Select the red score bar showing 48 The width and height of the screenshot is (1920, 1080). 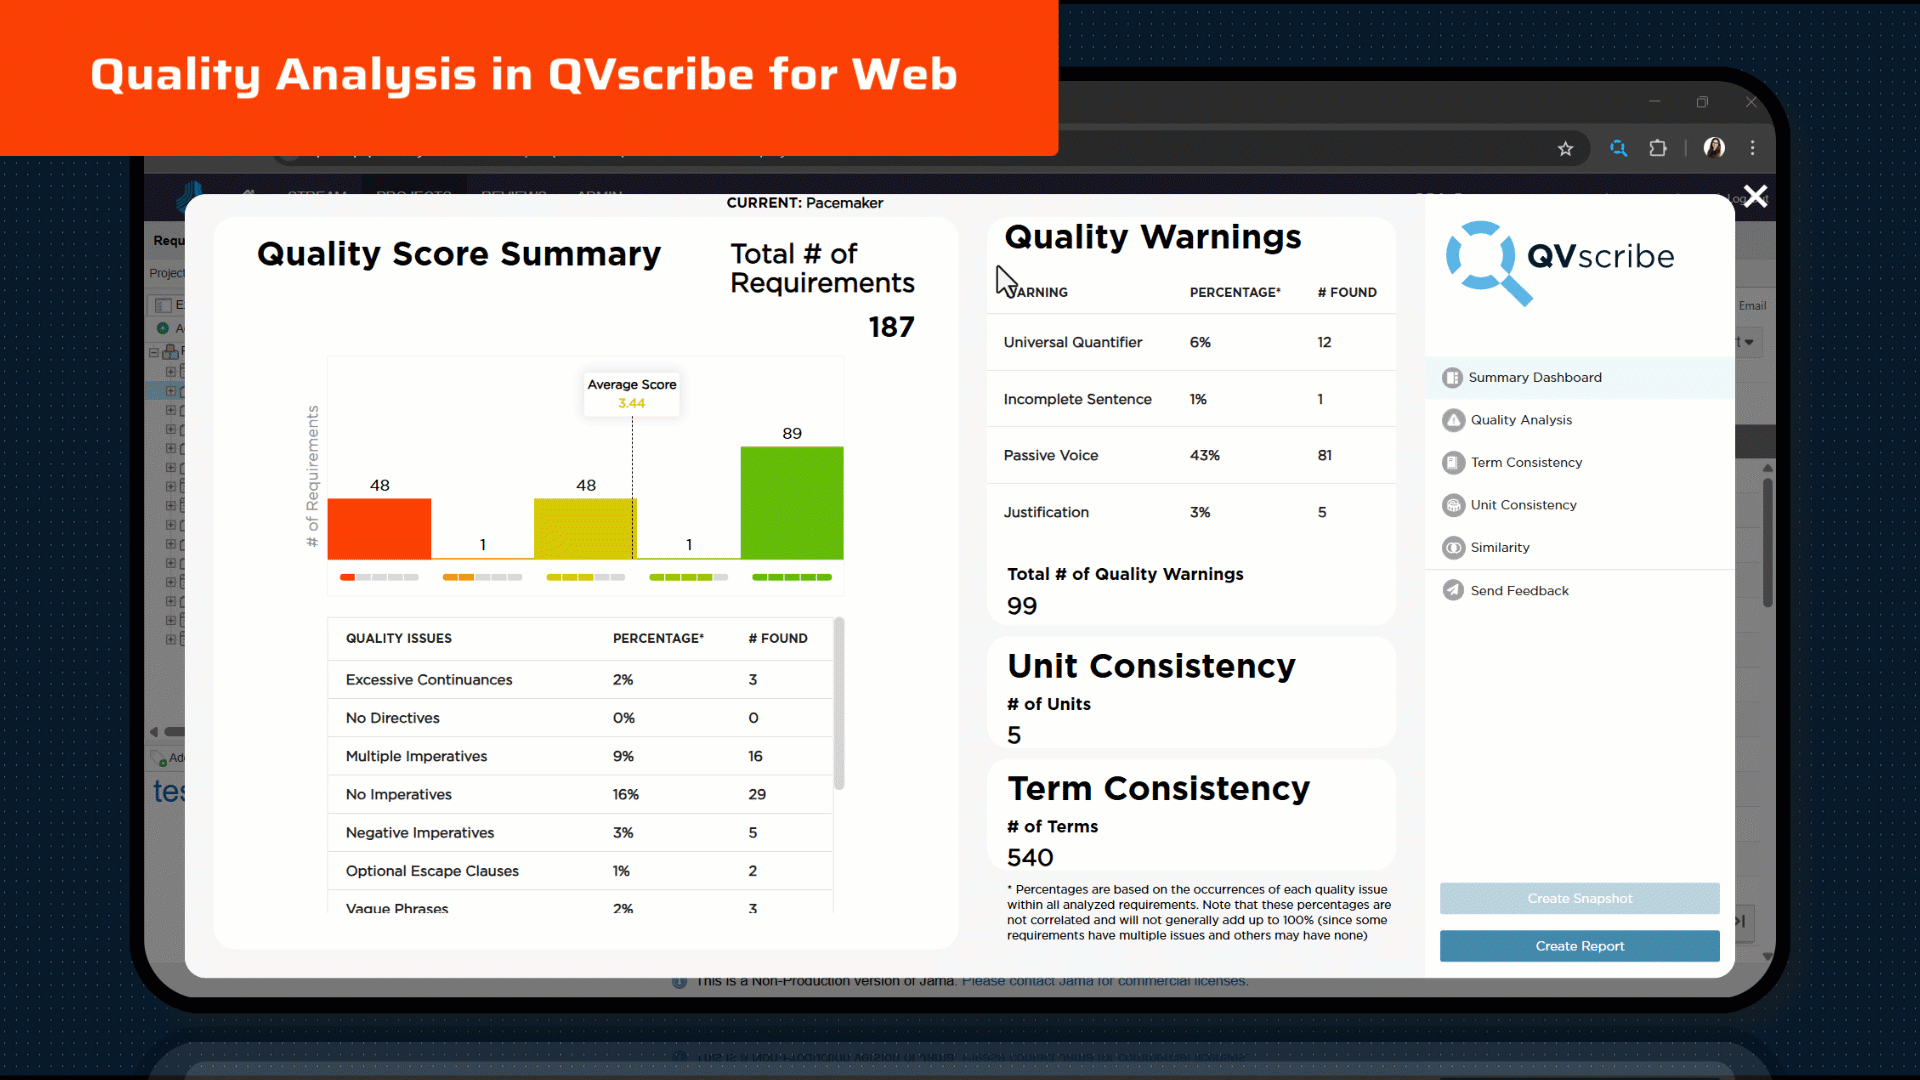379,528
